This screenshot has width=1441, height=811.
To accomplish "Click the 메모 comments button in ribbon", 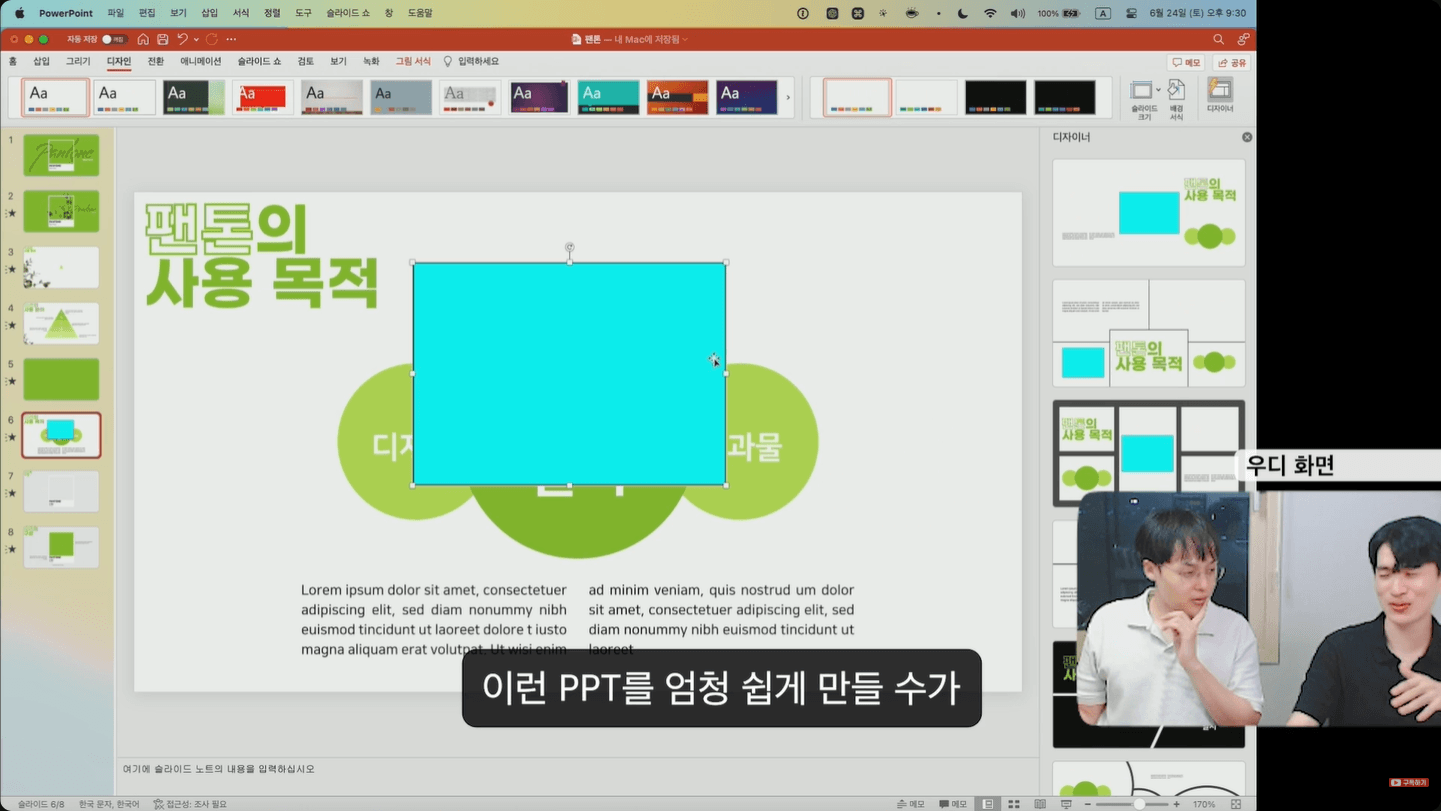I will click(x=1187, y=62).
